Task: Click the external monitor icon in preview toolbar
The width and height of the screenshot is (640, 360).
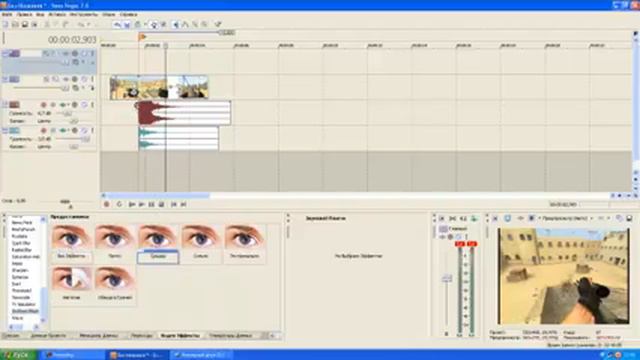Action: click(507, 219)
